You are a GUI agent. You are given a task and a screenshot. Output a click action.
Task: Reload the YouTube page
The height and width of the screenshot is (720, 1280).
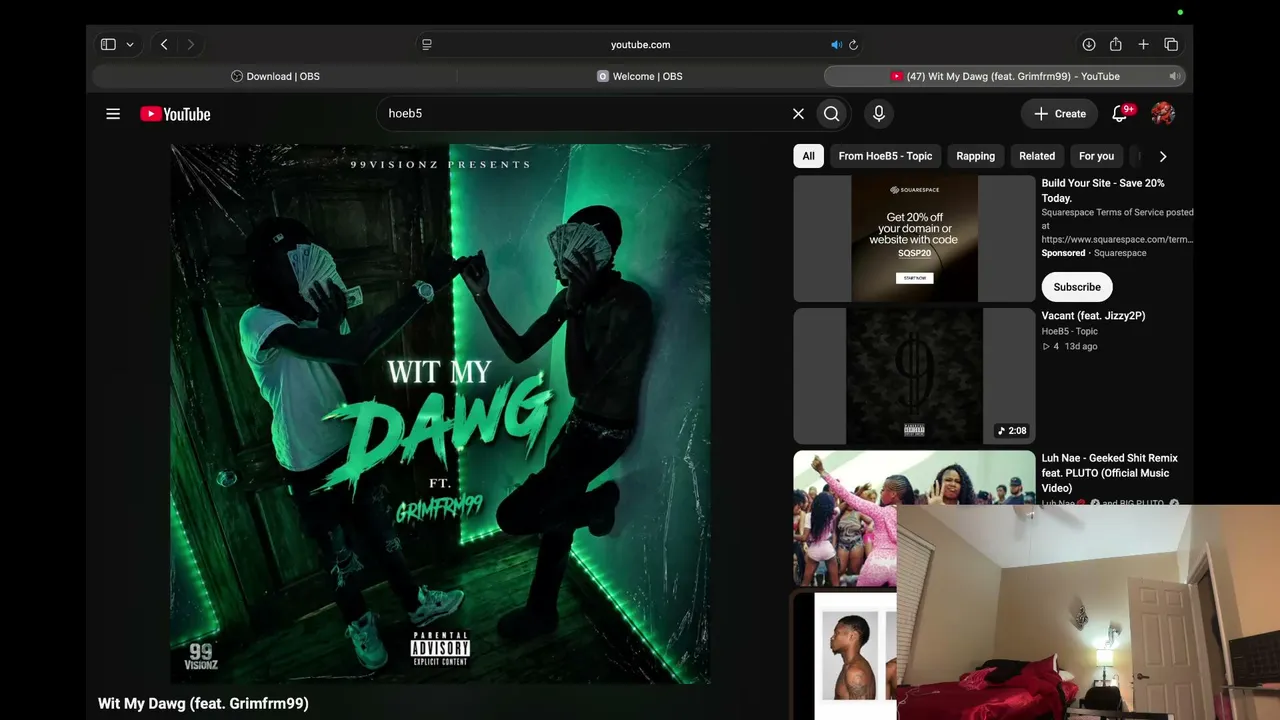coord(853,45)
